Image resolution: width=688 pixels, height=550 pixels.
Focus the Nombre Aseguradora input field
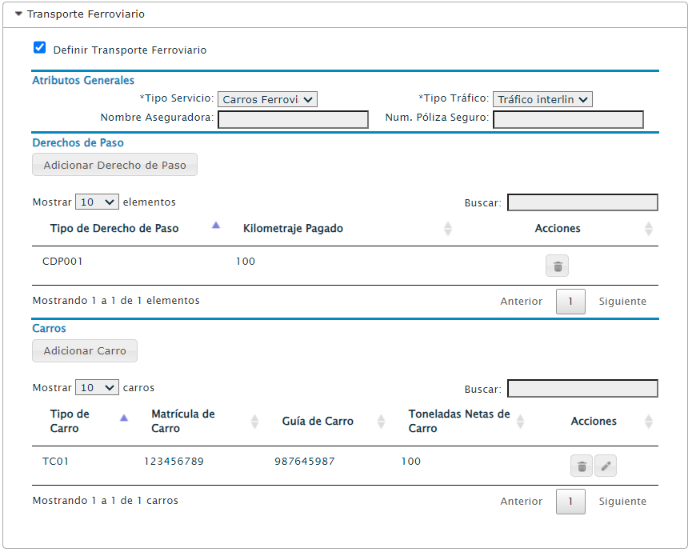coord(293,119)
